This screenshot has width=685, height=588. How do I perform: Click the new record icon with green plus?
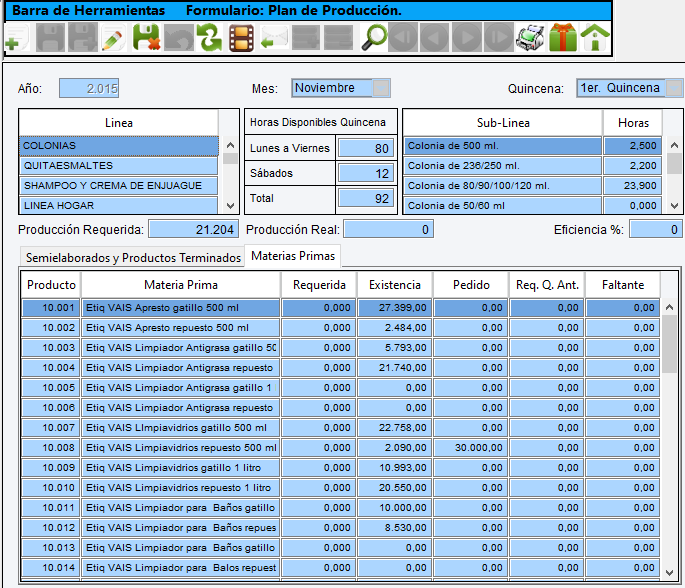[17, 38]
